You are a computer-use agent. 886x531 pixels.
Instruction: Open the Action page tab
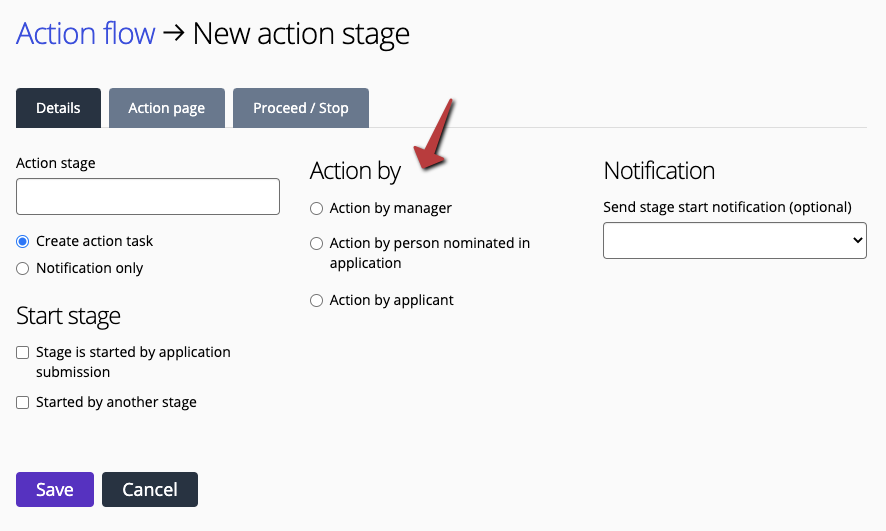tap(167, 108)
